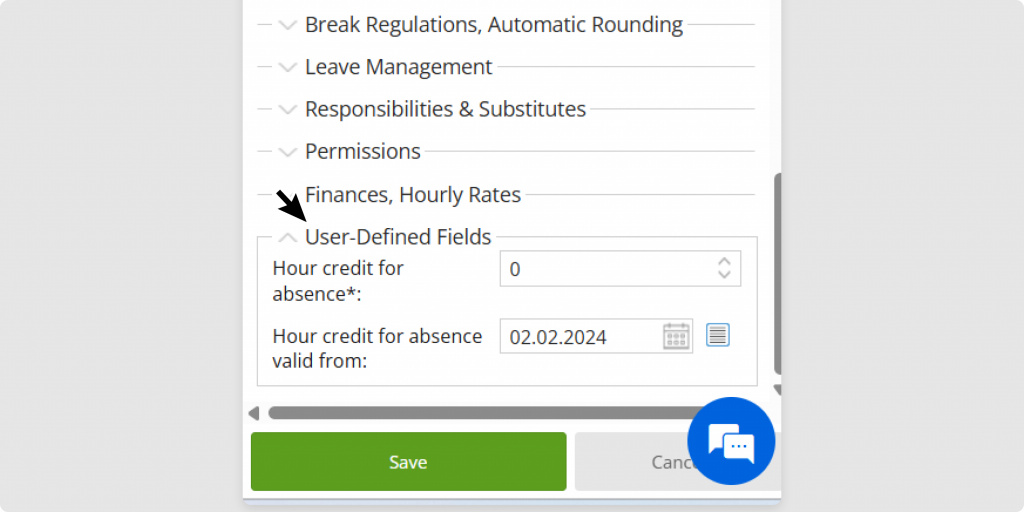Focus the Hour credit for absence field
The height and width of the screenshot is (512, 1024).
coord(605,269)
